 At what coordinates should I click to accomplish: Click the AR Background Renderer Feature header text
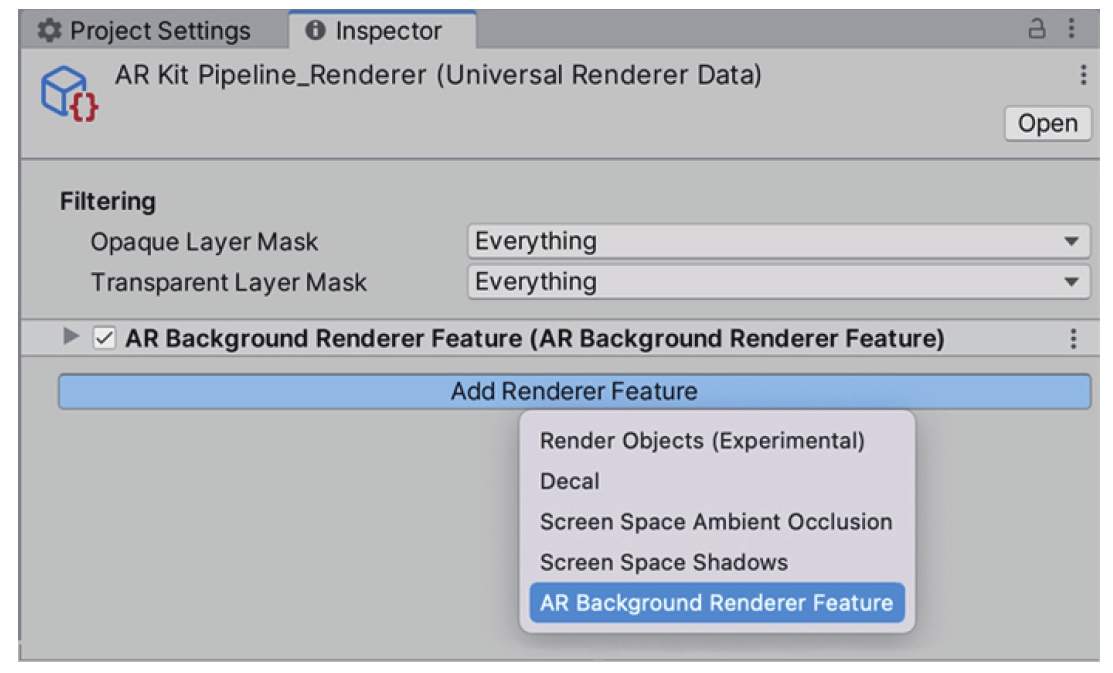534,339
